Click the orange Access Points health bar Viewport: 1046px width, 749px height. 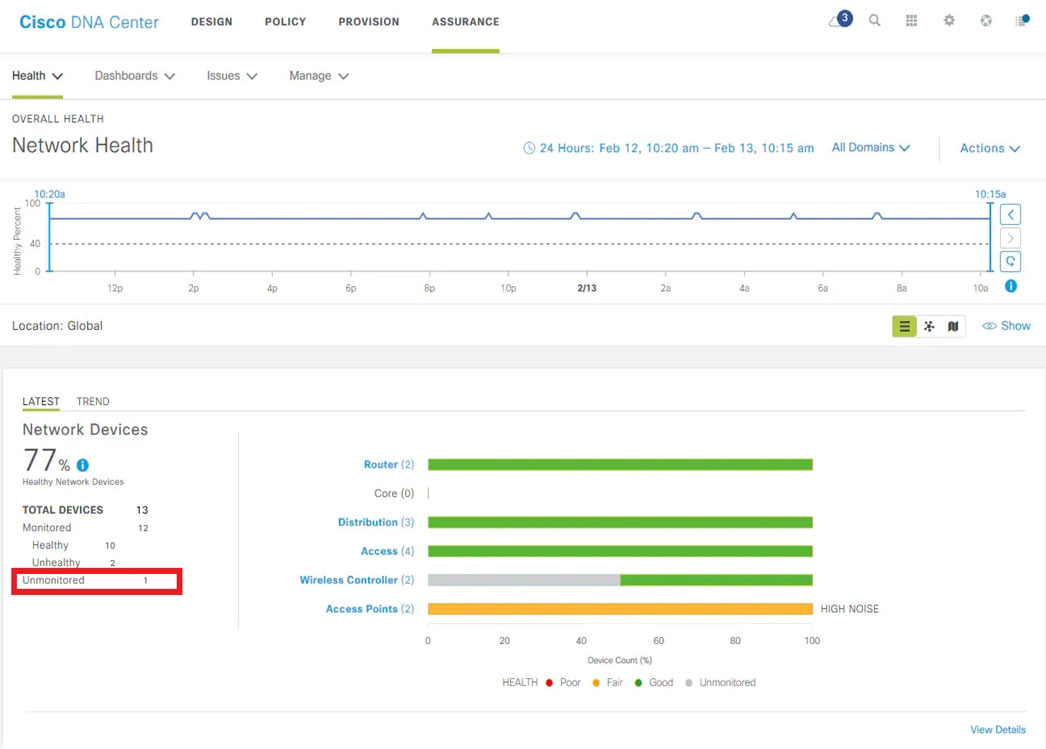(620, 609)
